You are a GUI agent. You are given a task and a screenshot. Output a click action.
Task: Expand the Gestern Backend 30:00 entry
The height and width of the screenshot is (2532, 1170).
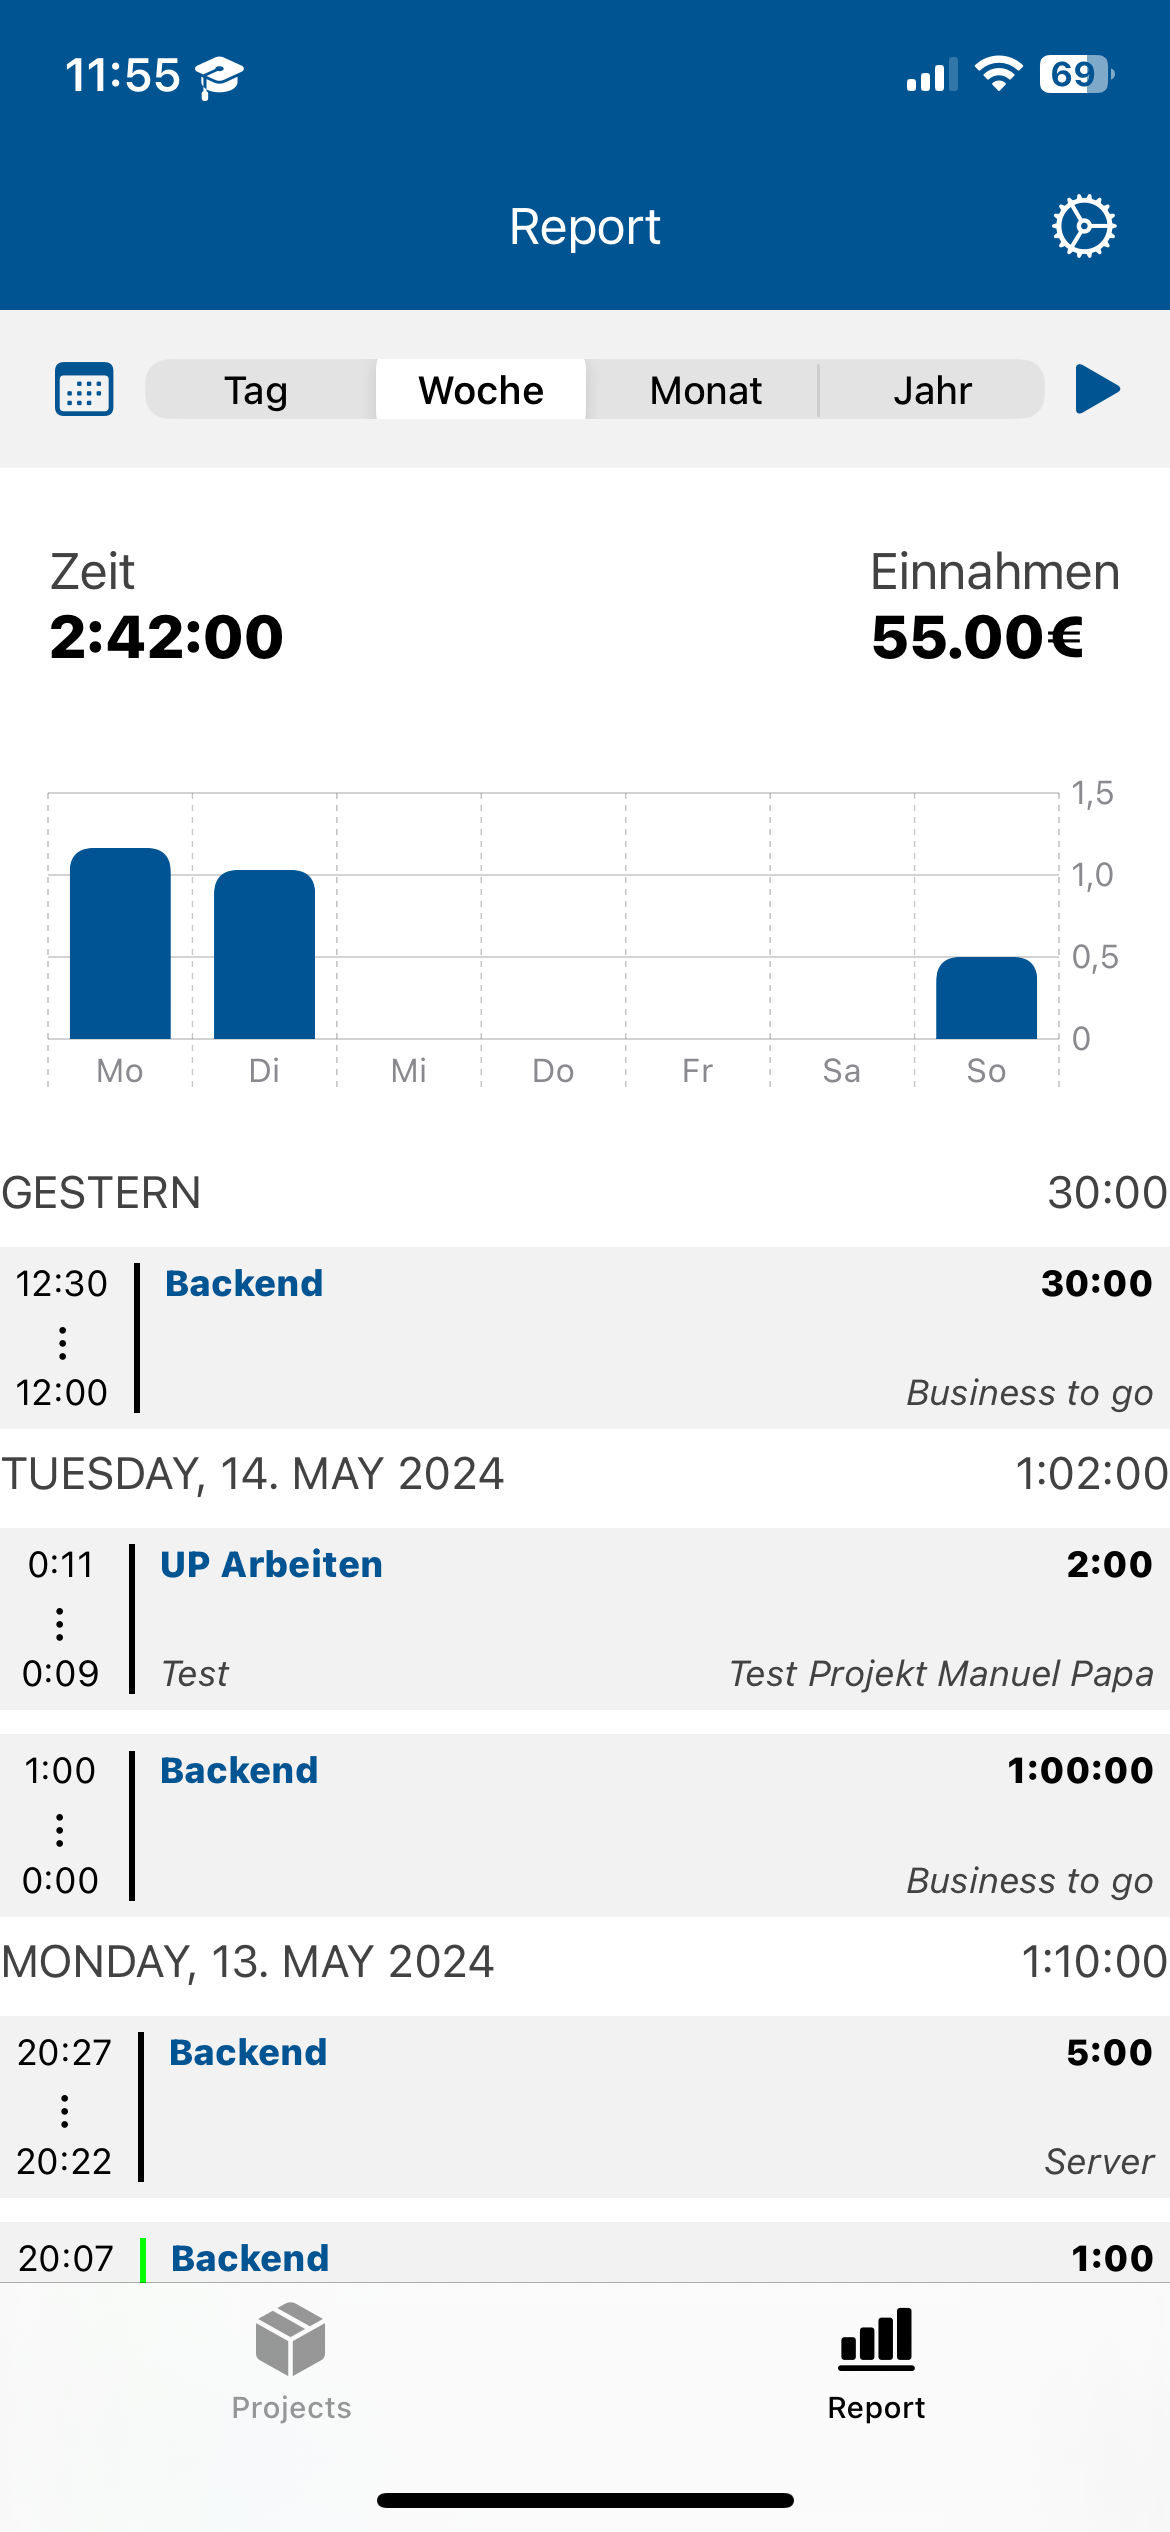[x=585, y=1337]
